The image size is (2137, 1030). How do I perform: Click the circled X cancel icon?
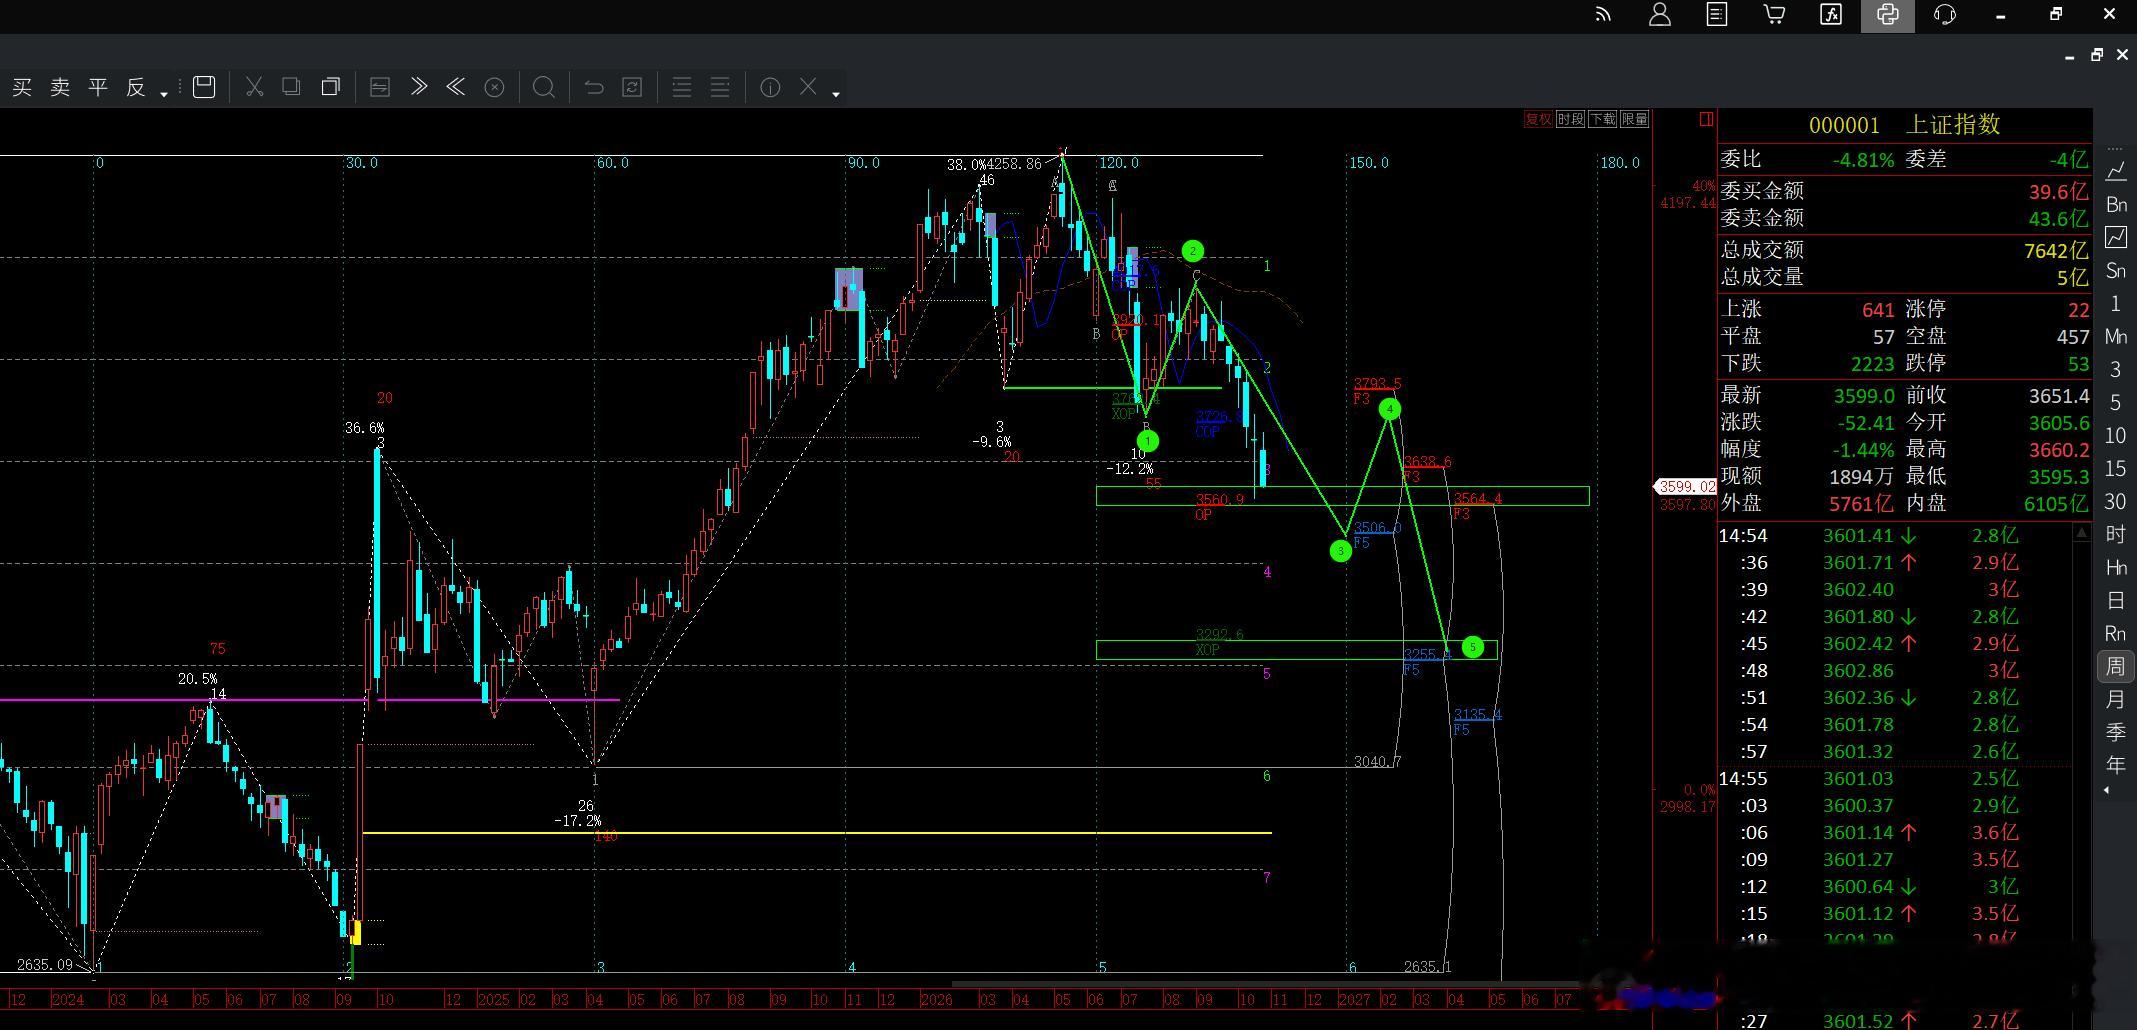[x=494, y=88]
